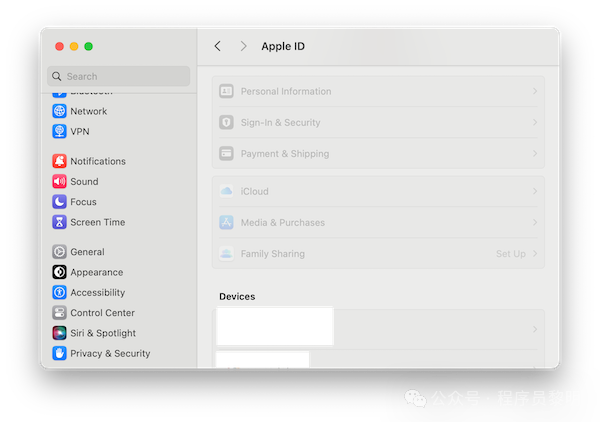Open Privacy & Security hand icon
600x422 pixels.
[x=59, y=353]
